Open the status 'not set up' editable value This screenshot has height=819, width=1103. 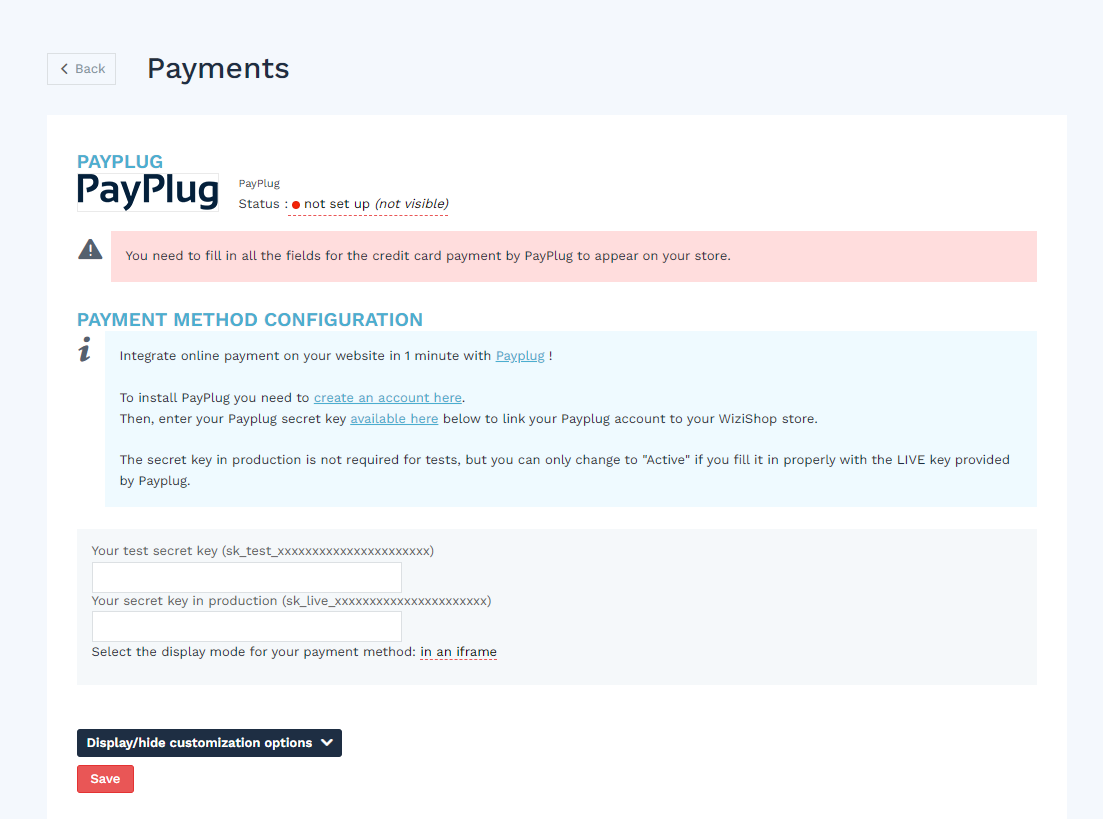[368, 204]
